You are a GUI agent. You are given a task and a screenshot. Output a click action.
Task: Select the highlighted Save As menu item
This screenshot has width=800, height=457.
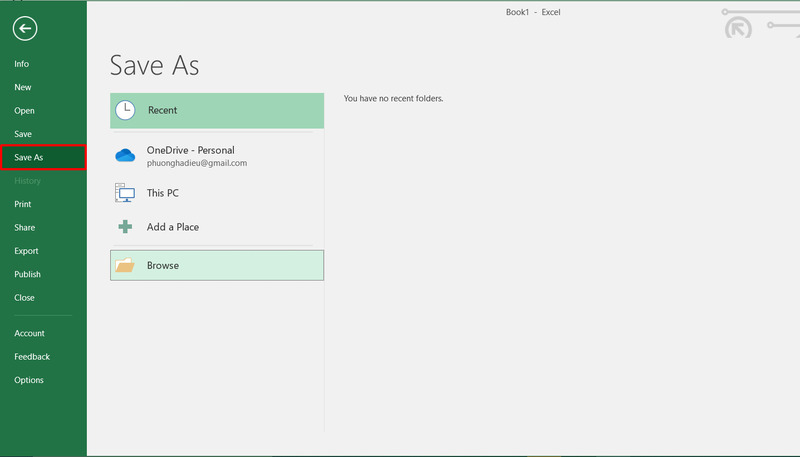[29, 157]
